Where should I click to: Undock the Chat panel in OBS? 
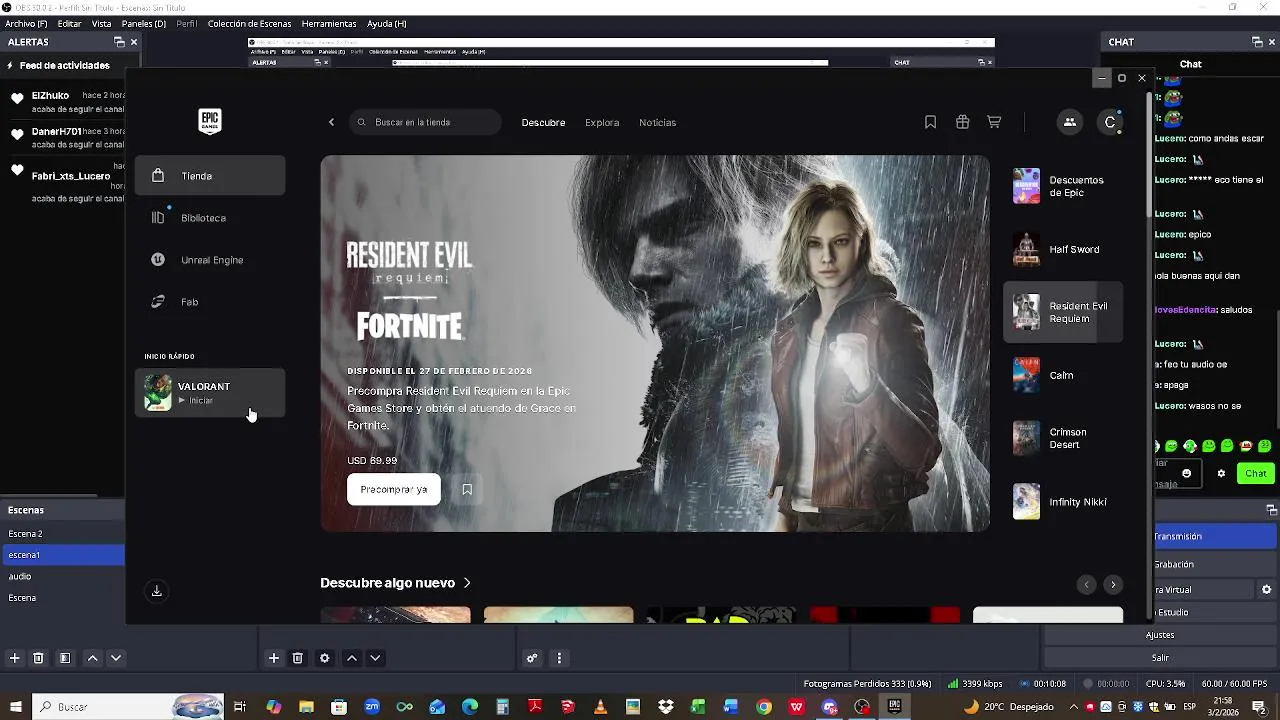point(1257,42)
